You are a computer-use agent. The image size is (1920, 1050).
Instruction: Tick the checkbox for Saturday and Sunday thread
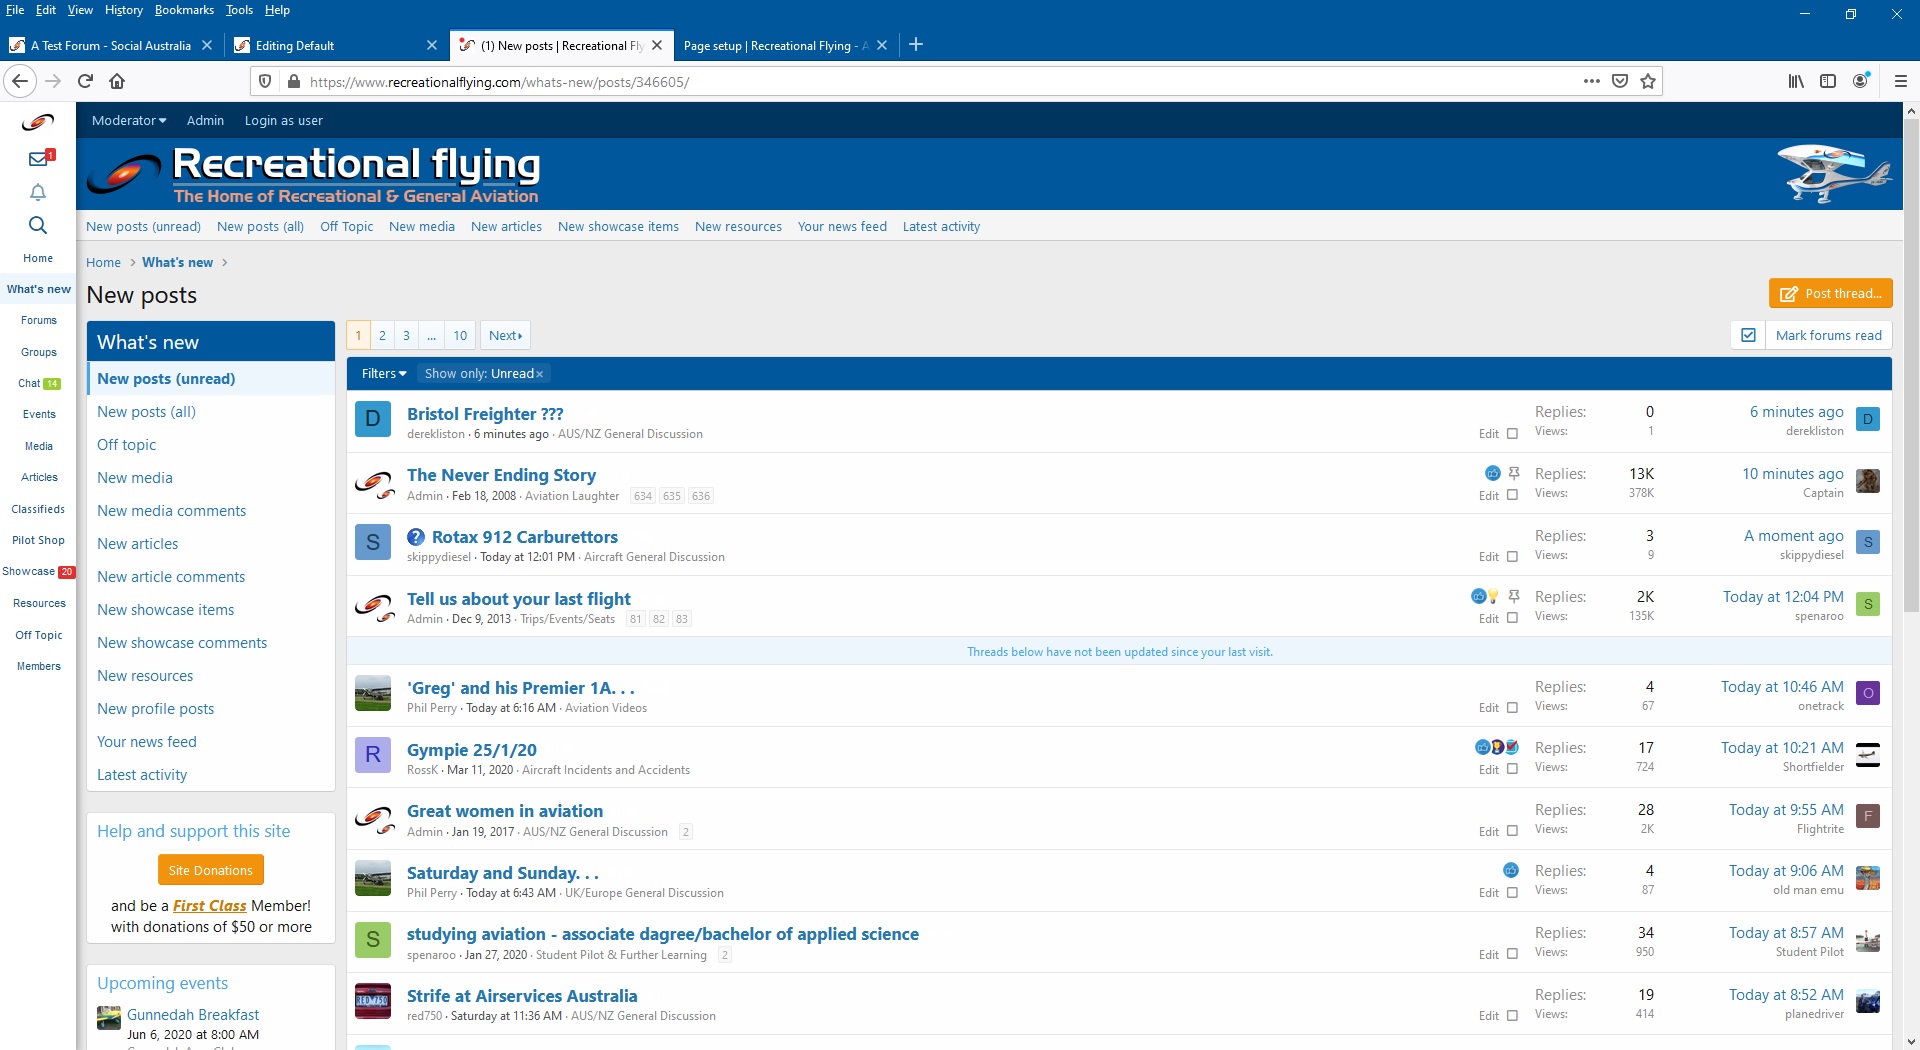1512,893
